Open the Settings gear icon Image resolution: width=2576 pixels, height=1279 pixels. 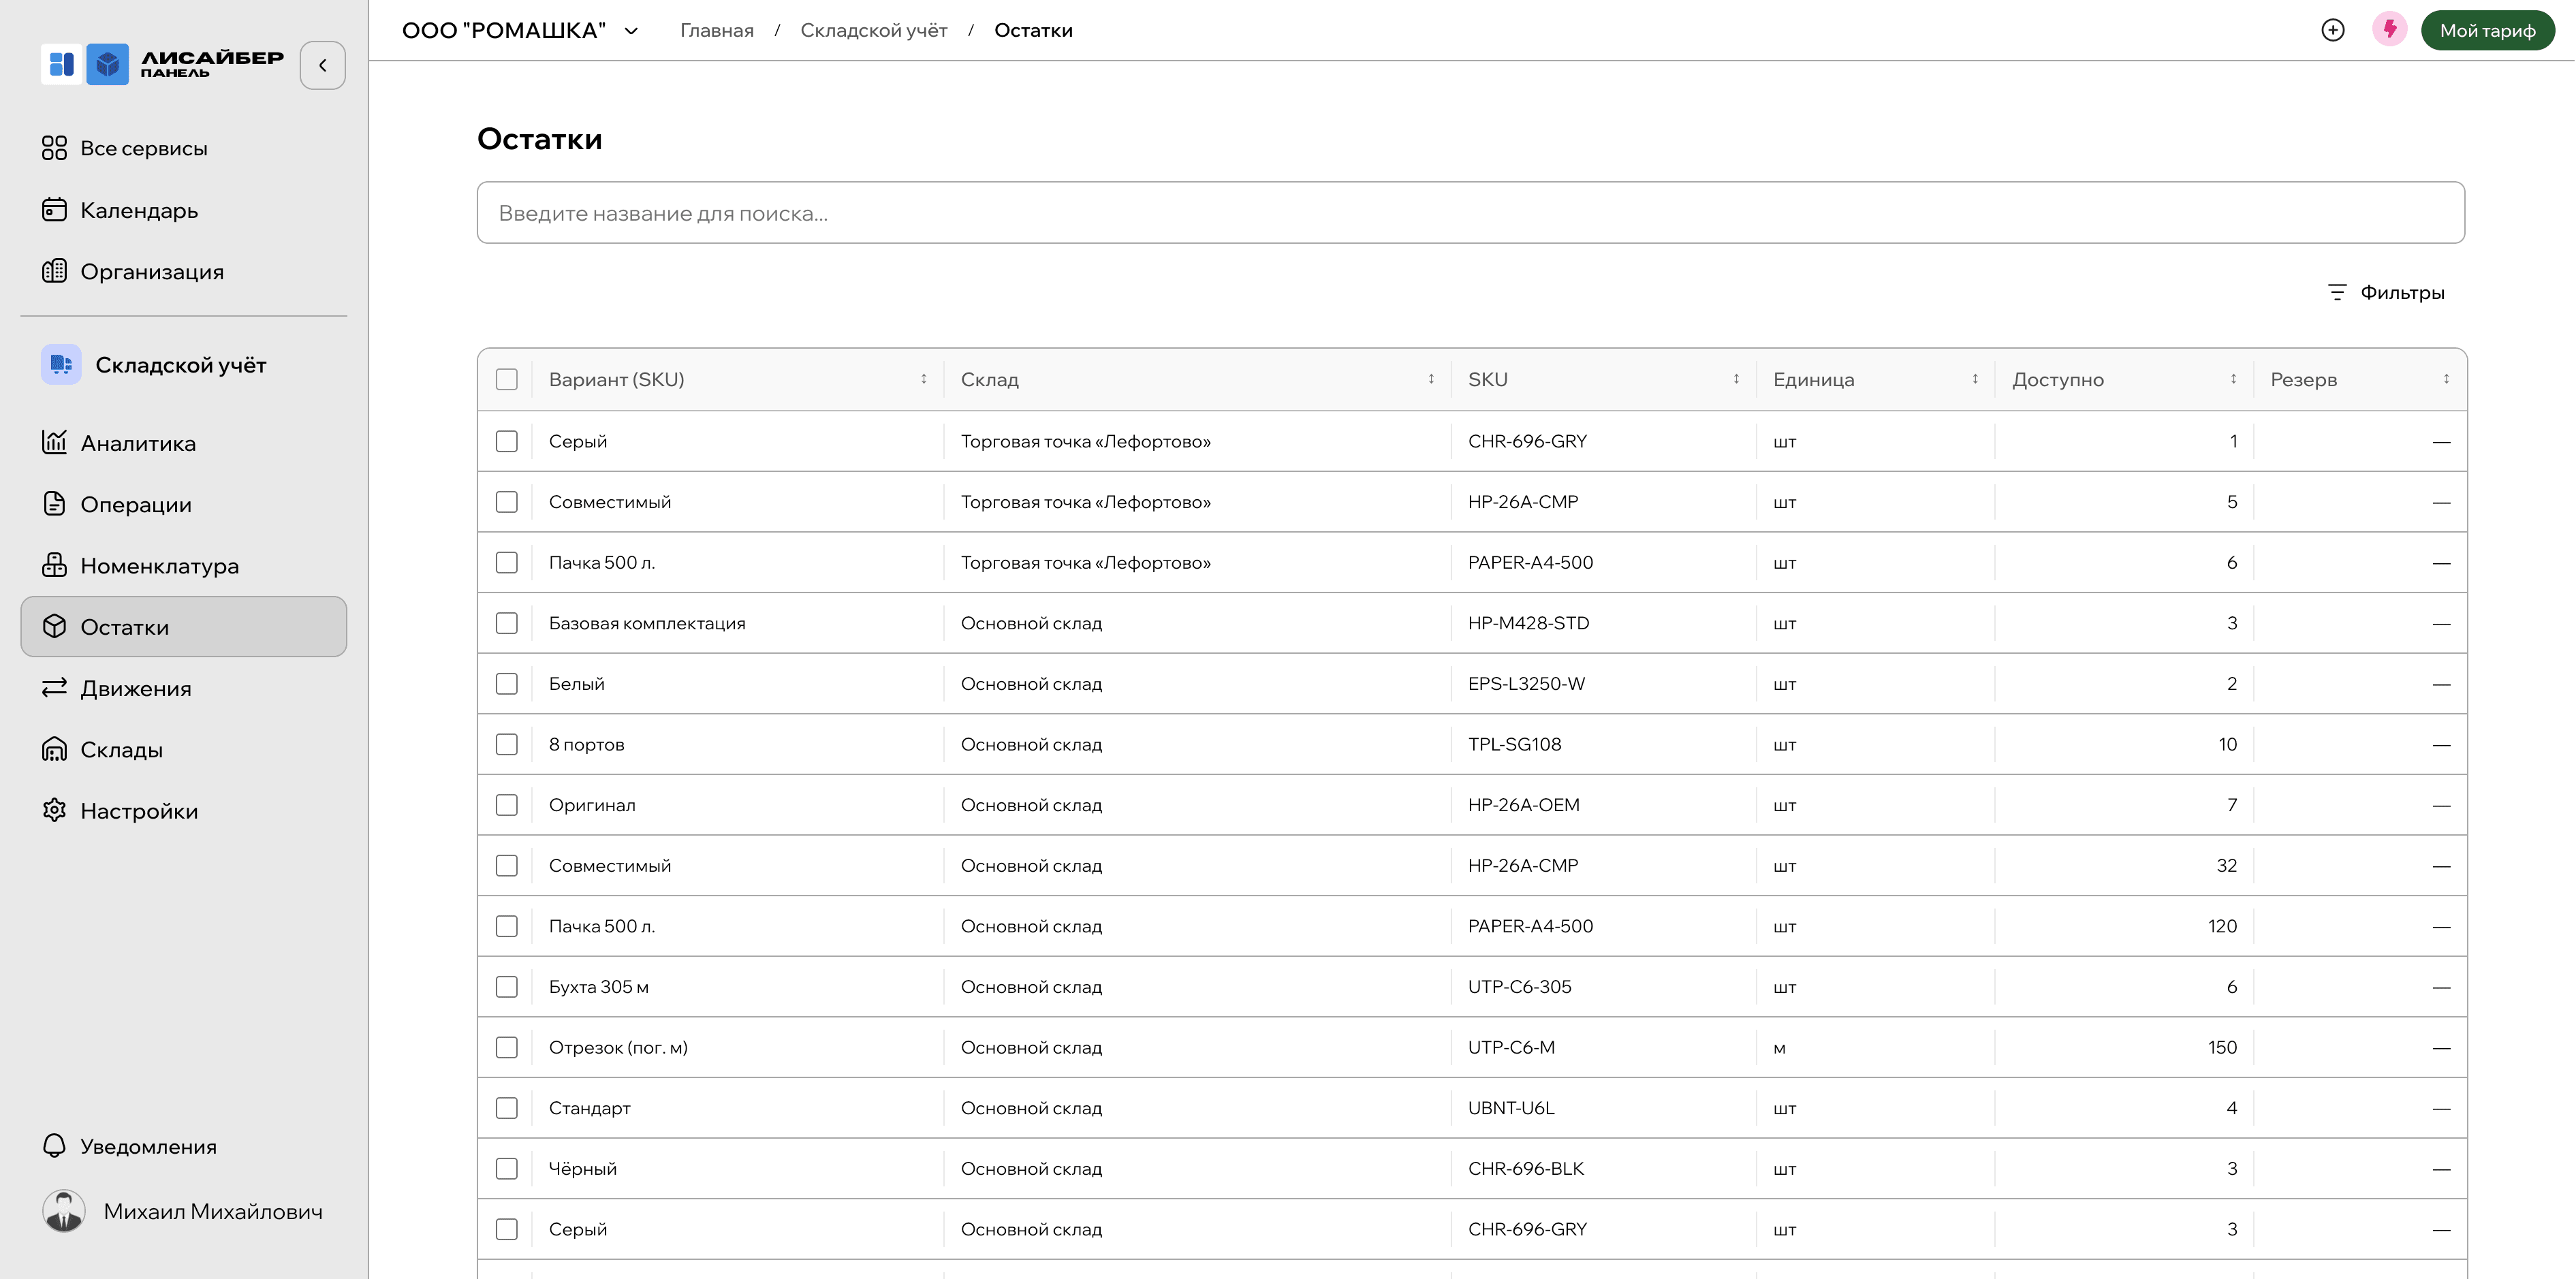point(54,810)
